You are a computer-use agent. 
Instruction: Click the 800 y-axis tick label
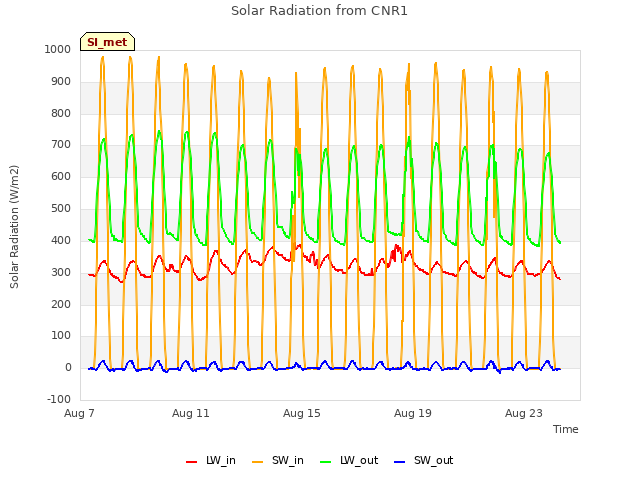click(61, 113)
